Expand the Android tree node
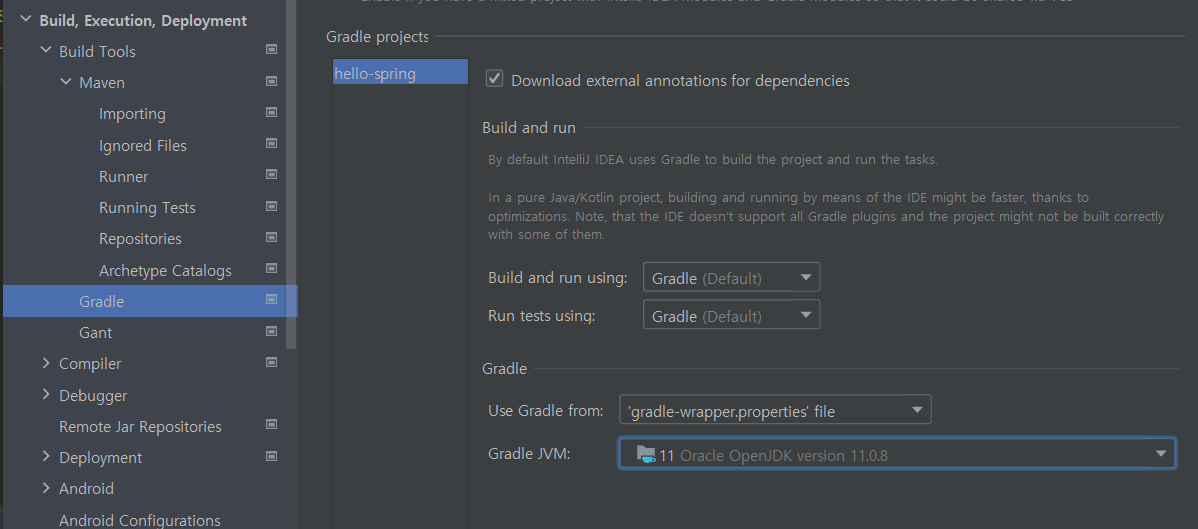Screen dimensions: 1198x529 pos(46,488)
